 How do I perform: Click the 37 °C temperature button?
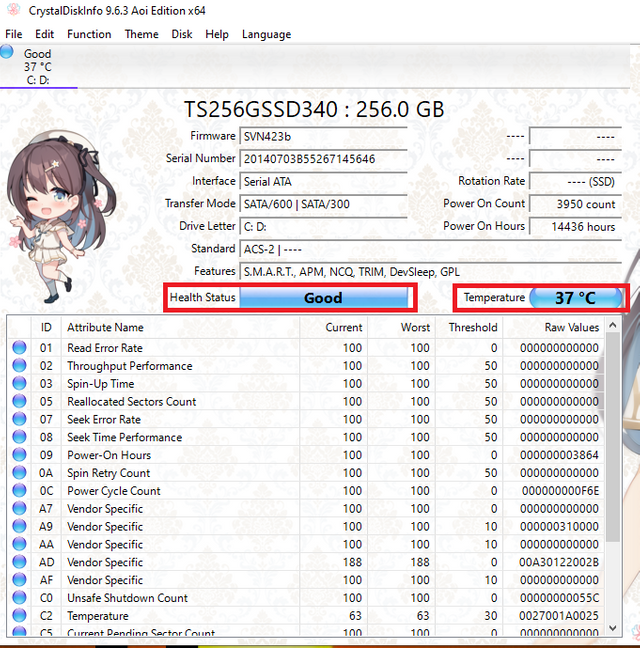tap(576, 298)
